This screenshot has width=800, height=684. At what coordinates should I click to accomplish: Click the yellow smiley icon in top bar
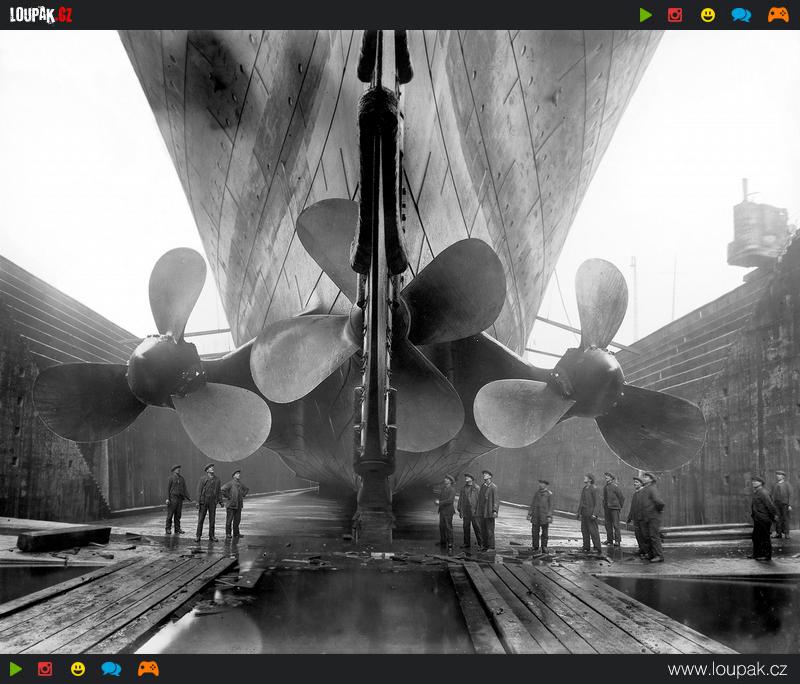click(708, 15)
